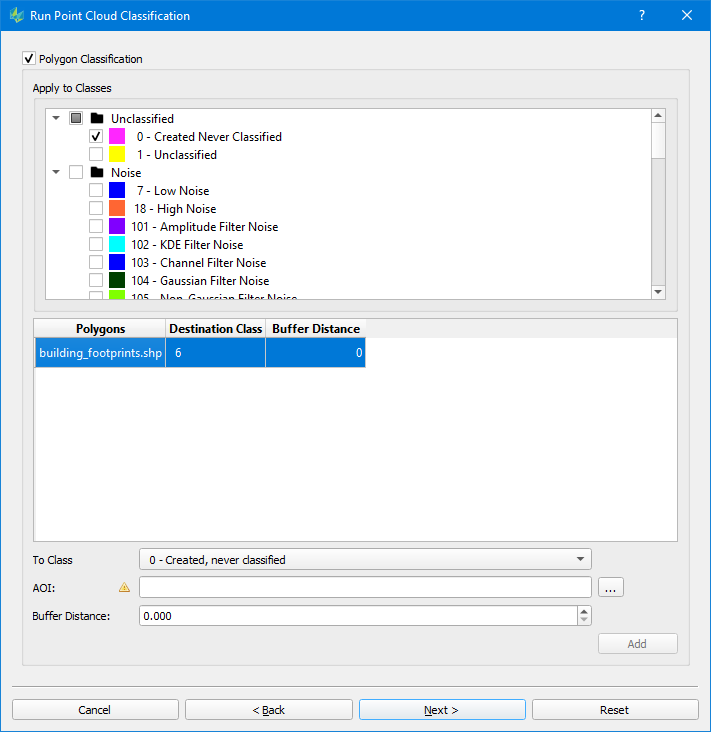Click the help question mark in title bar
The height and width of the screenshot is (732, 711).
[x=642, y=15]
